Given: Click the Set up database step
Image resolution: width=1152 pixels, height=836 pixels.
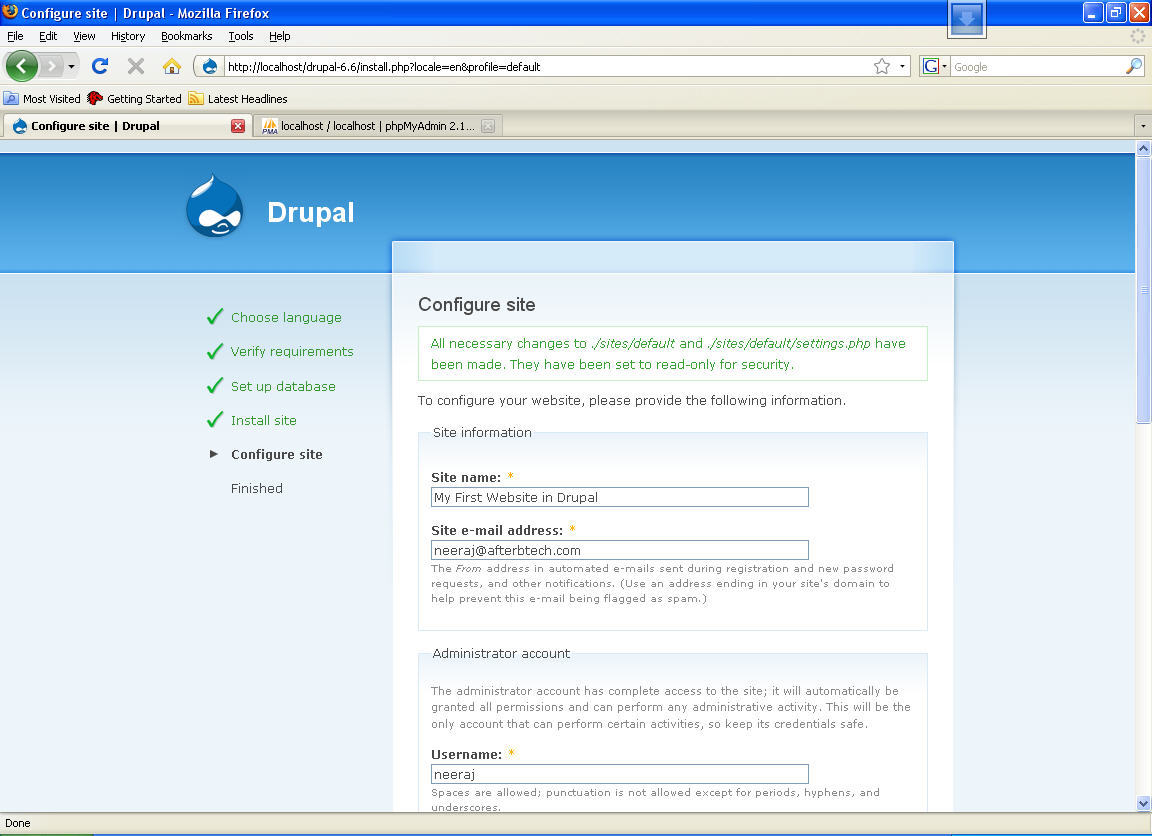Looking at the screenshot, I should pos(283,386).
